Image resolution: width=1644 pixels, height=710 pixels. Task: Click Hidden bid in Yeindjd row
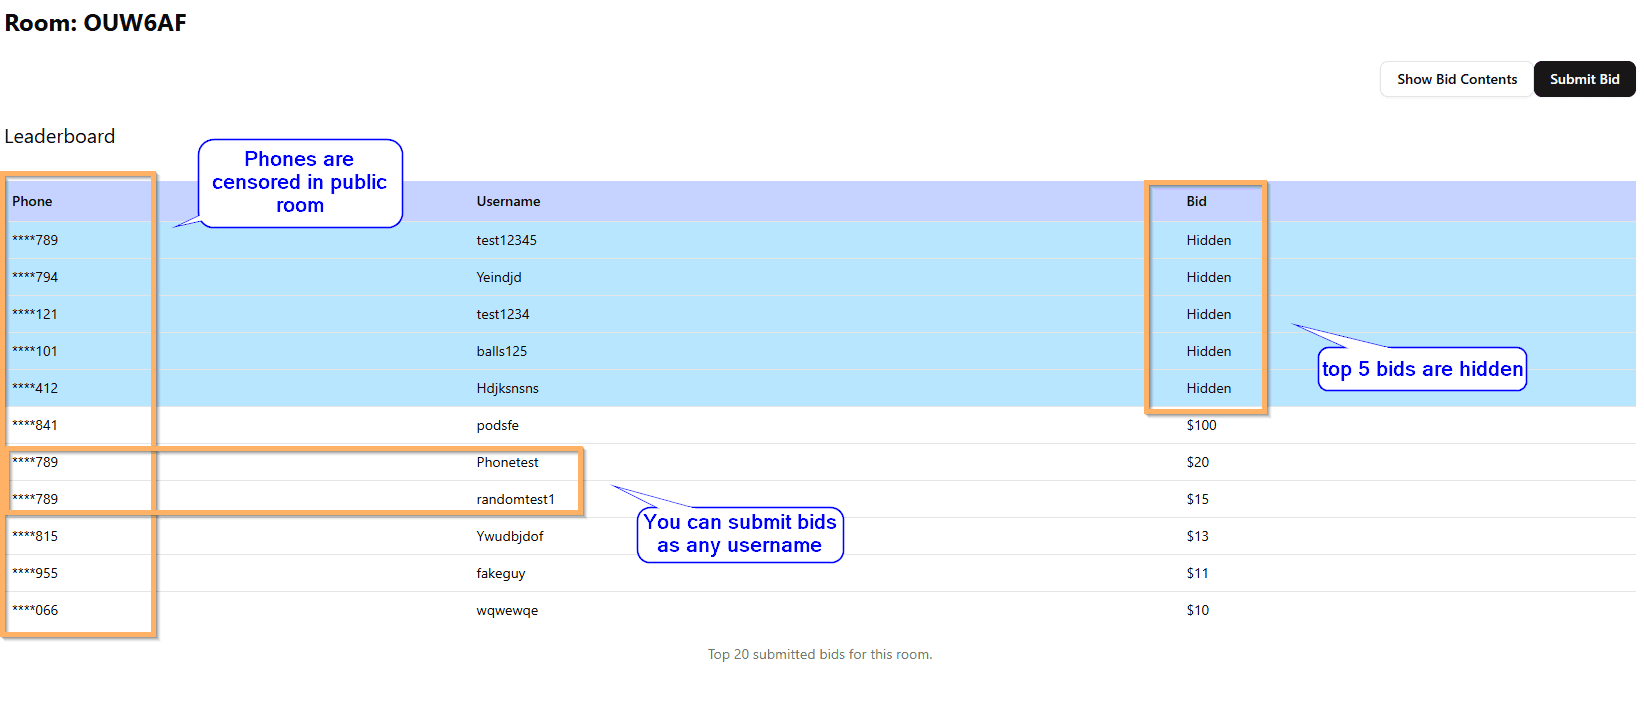point(1208,277)
